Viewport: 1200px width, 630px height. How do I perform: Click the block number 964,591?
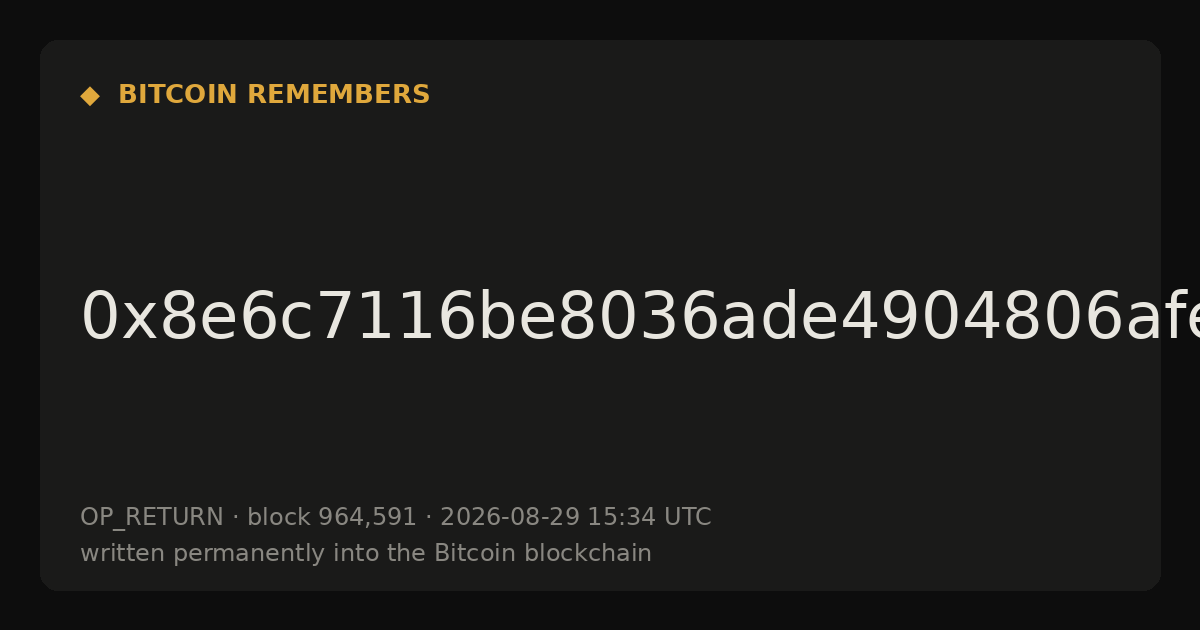367,518
